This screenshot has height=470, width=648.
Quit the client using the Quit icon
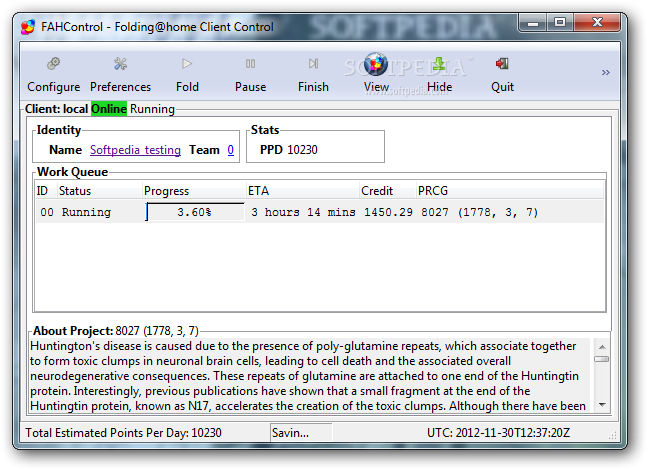[x=502, y=64]
